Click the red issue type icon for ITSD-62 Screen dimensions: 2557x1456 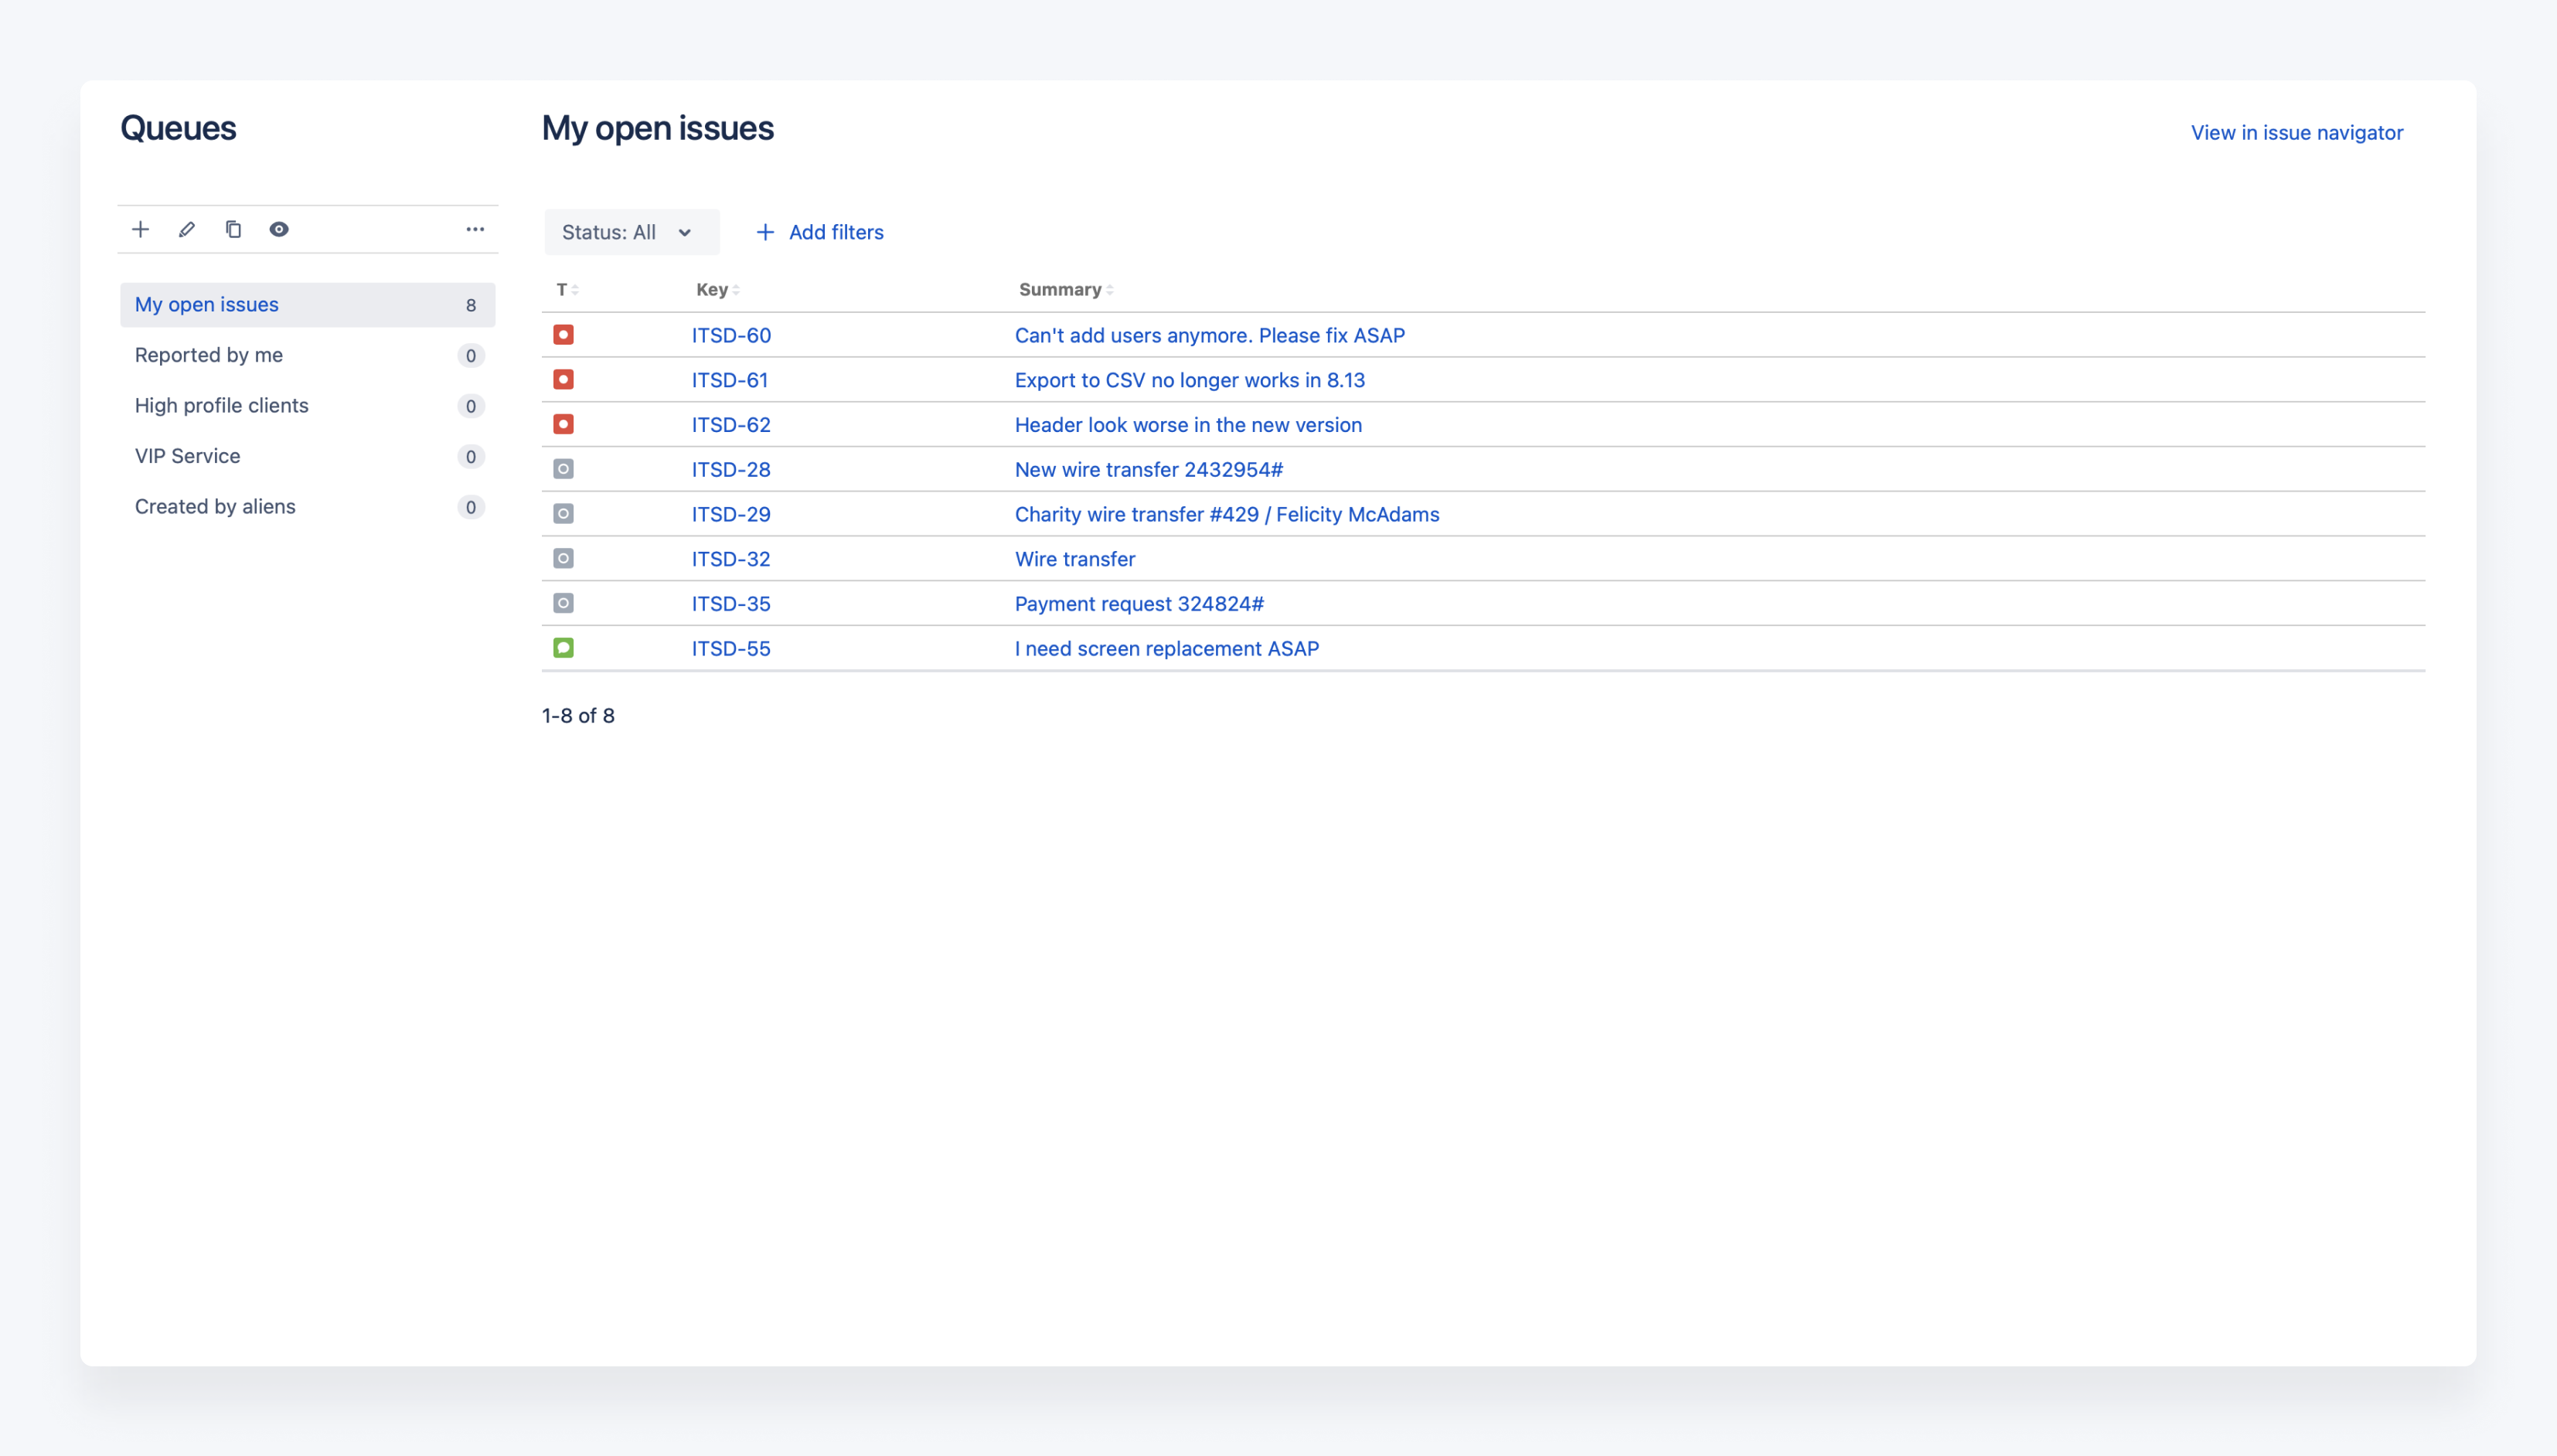click(x=564, y=424)
